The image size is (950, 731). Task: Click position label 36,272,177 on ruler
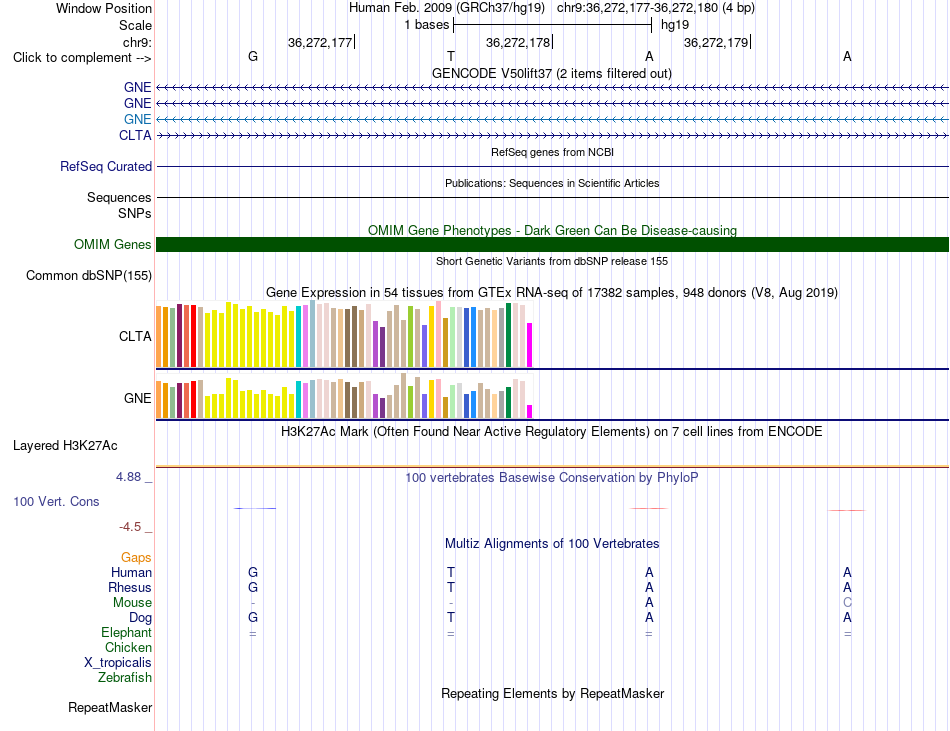(320, 42)
